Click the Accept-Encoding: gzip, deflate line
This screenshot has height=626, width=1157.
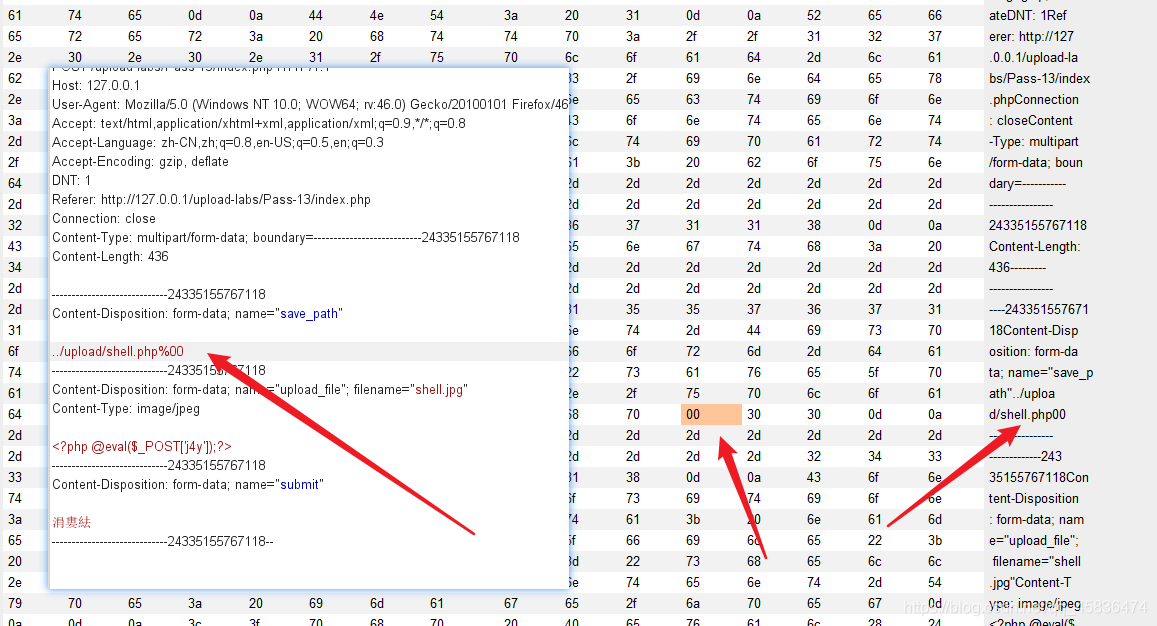(140, 161)
